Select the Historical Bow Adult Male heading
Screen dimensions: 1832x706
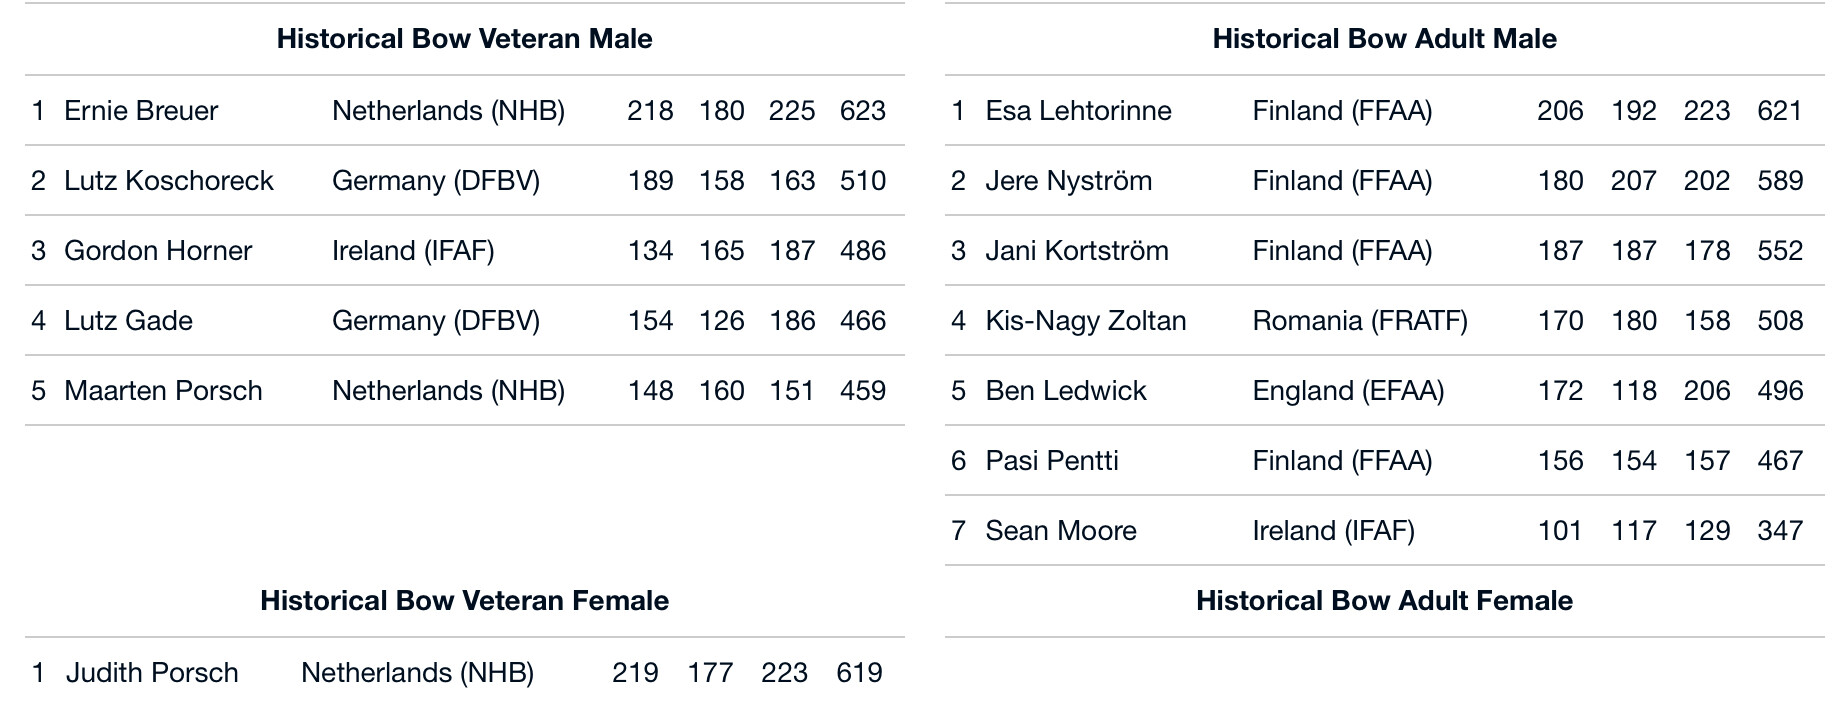pyautogui.click(x=1384, y=39)
